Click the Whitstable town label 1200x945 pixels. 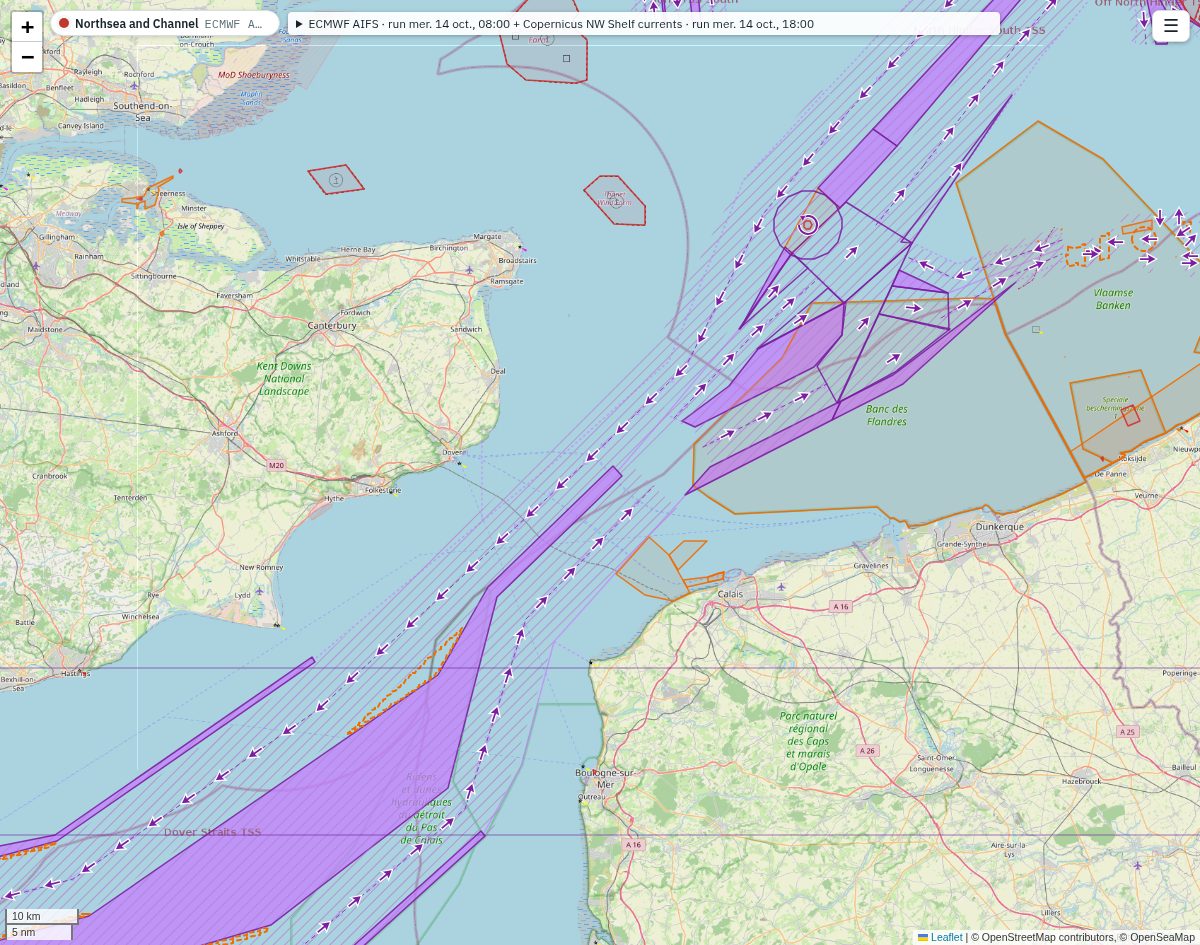tap(303, 258)
